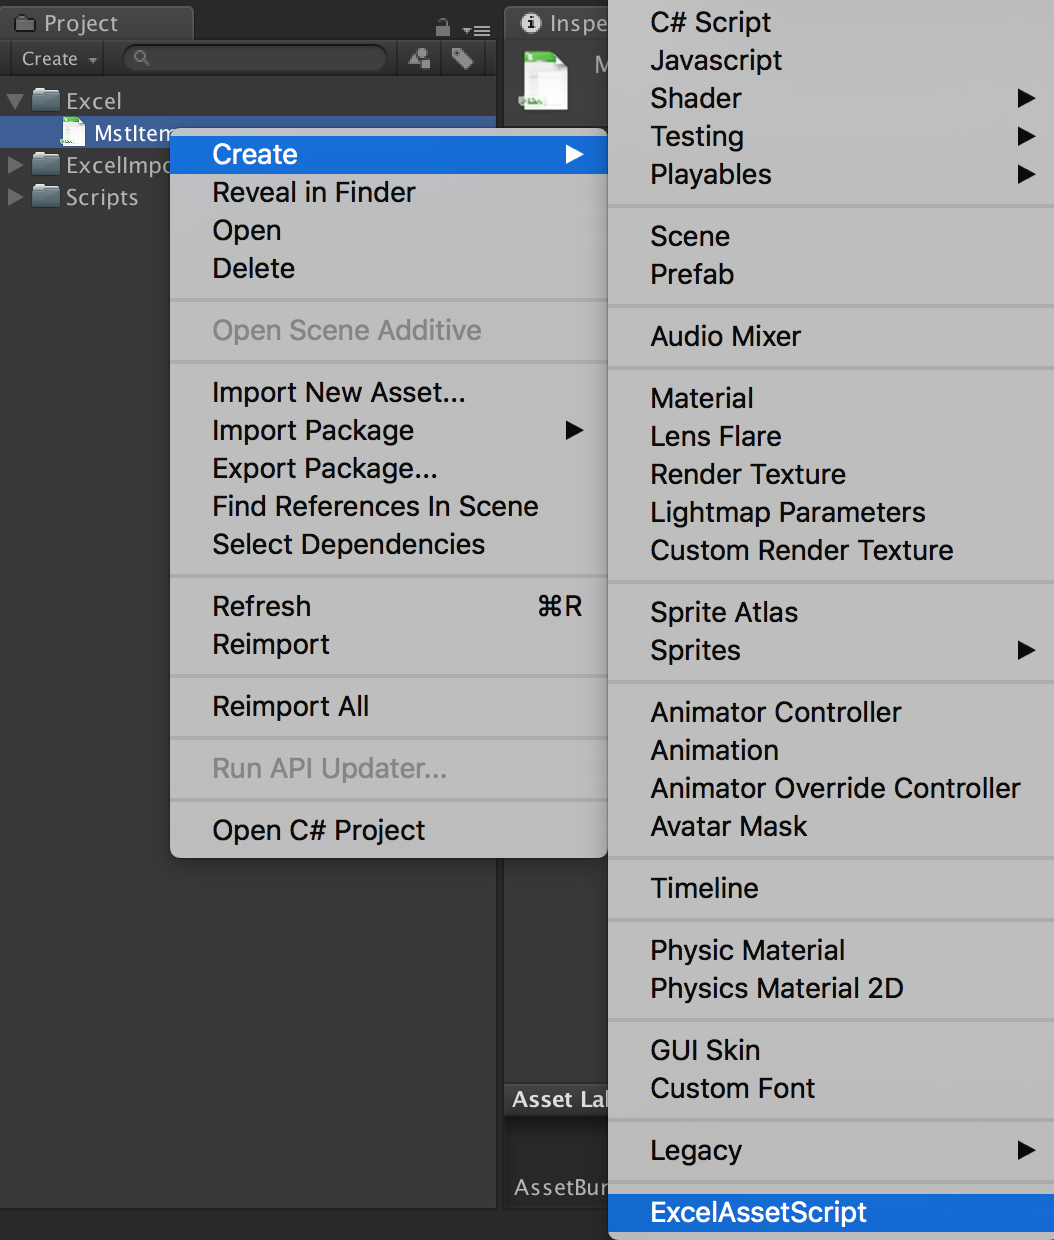Click the label tag filter icon
The width and height of the screenshot is (1054, 1240).
[x=462, y=58]
